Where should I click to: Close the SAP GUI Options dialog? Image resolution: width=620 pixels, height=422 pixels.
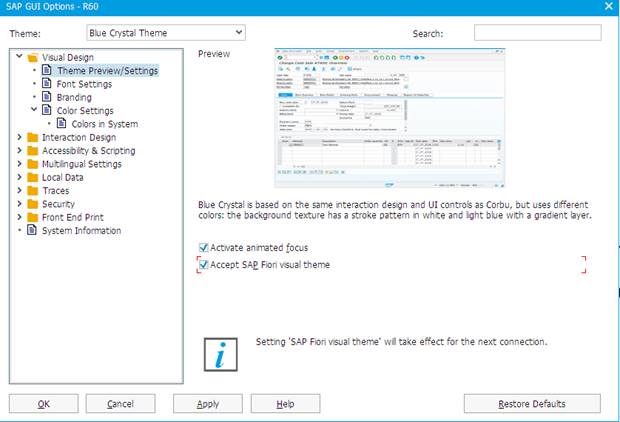(x=609, y=6)
